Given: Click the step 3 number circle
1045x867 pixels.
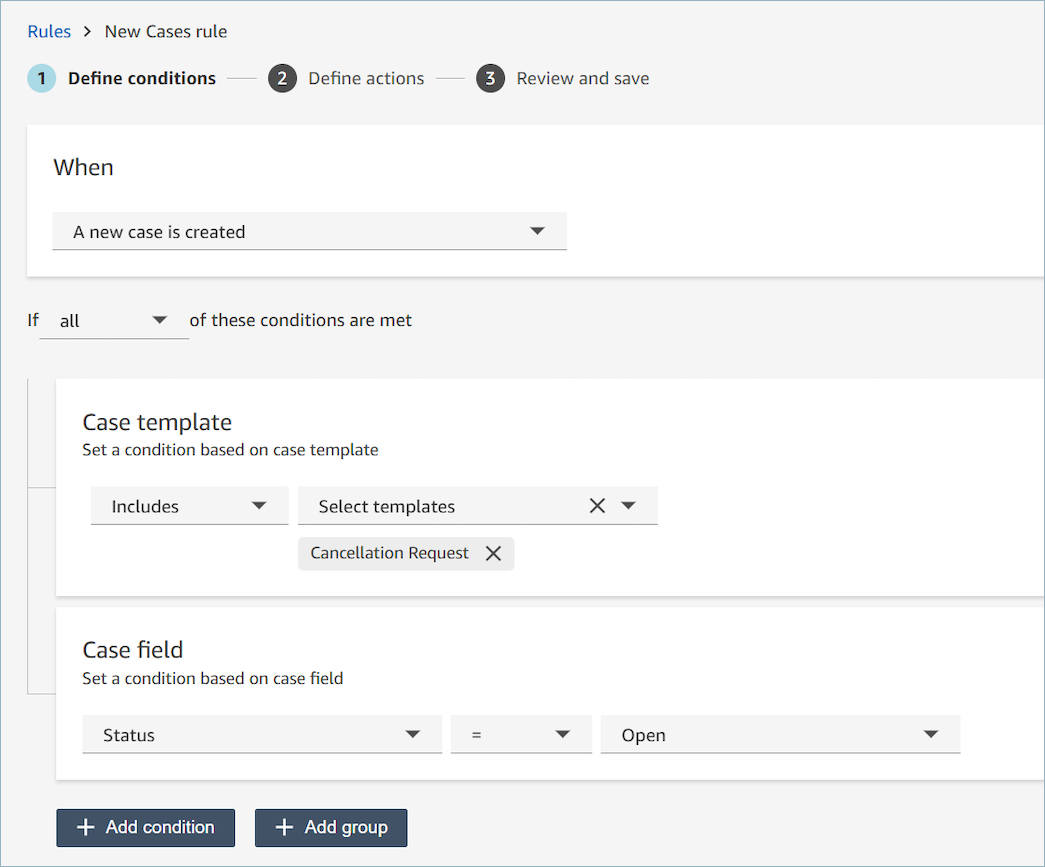Looking at the screenshot, I should tap(490, 78).
